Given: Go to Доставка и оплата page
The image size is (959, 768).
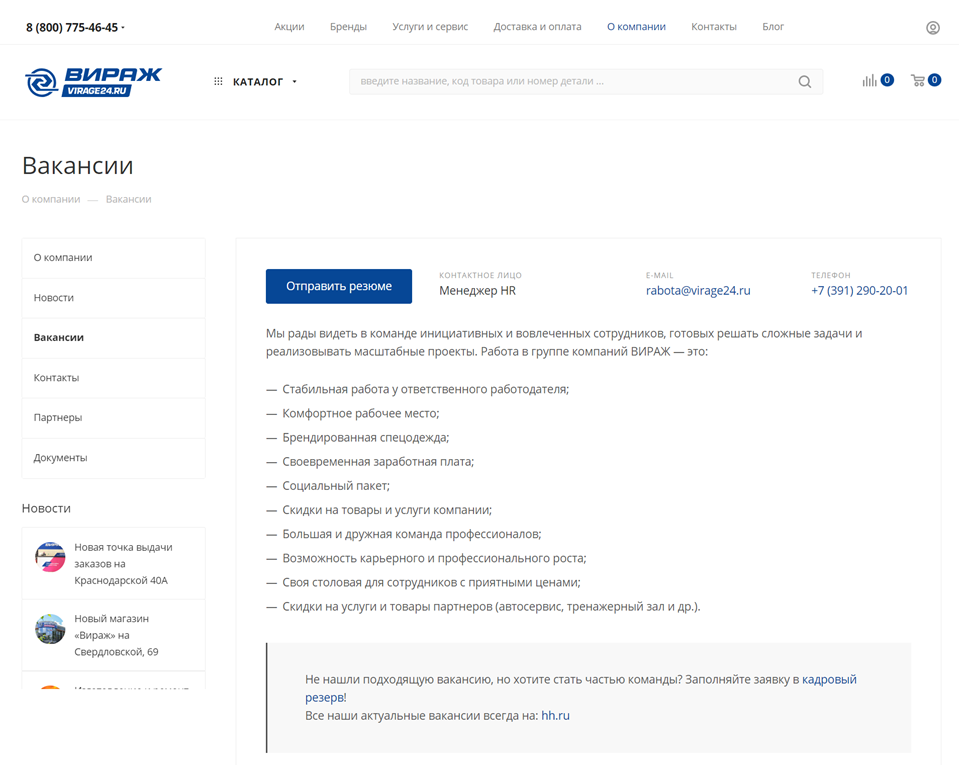Looking at the screenshot, I should pos(537,27).
